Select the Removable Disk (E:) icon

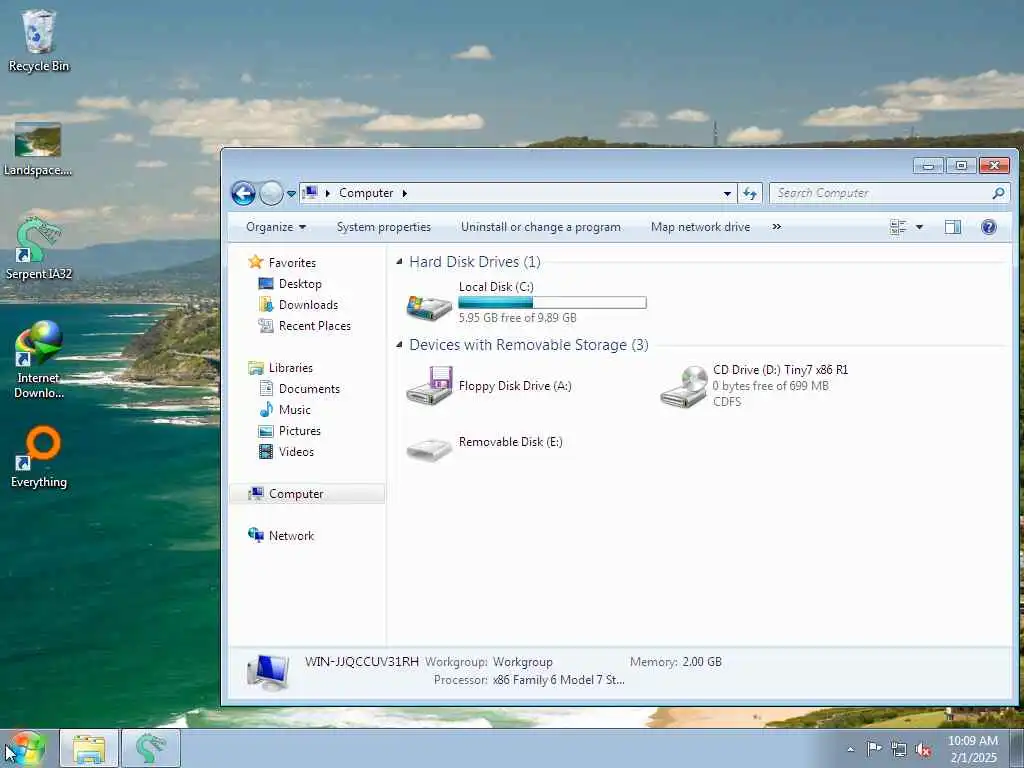[x=428, y=449]
